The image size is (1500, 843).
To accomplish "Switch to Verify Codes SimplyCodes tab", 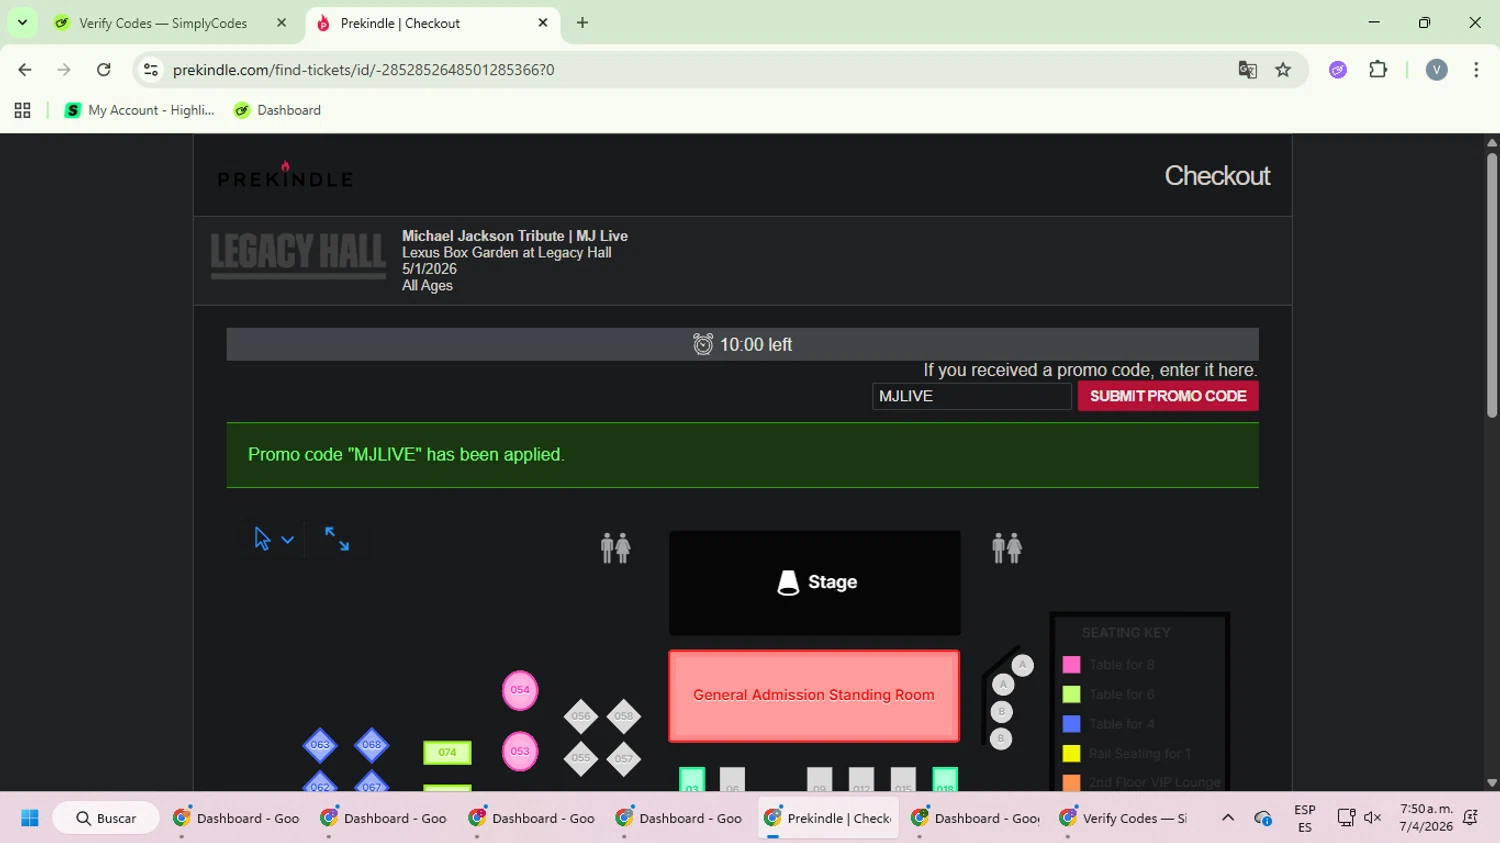I will pyautogui.click(x=163, y=23).
